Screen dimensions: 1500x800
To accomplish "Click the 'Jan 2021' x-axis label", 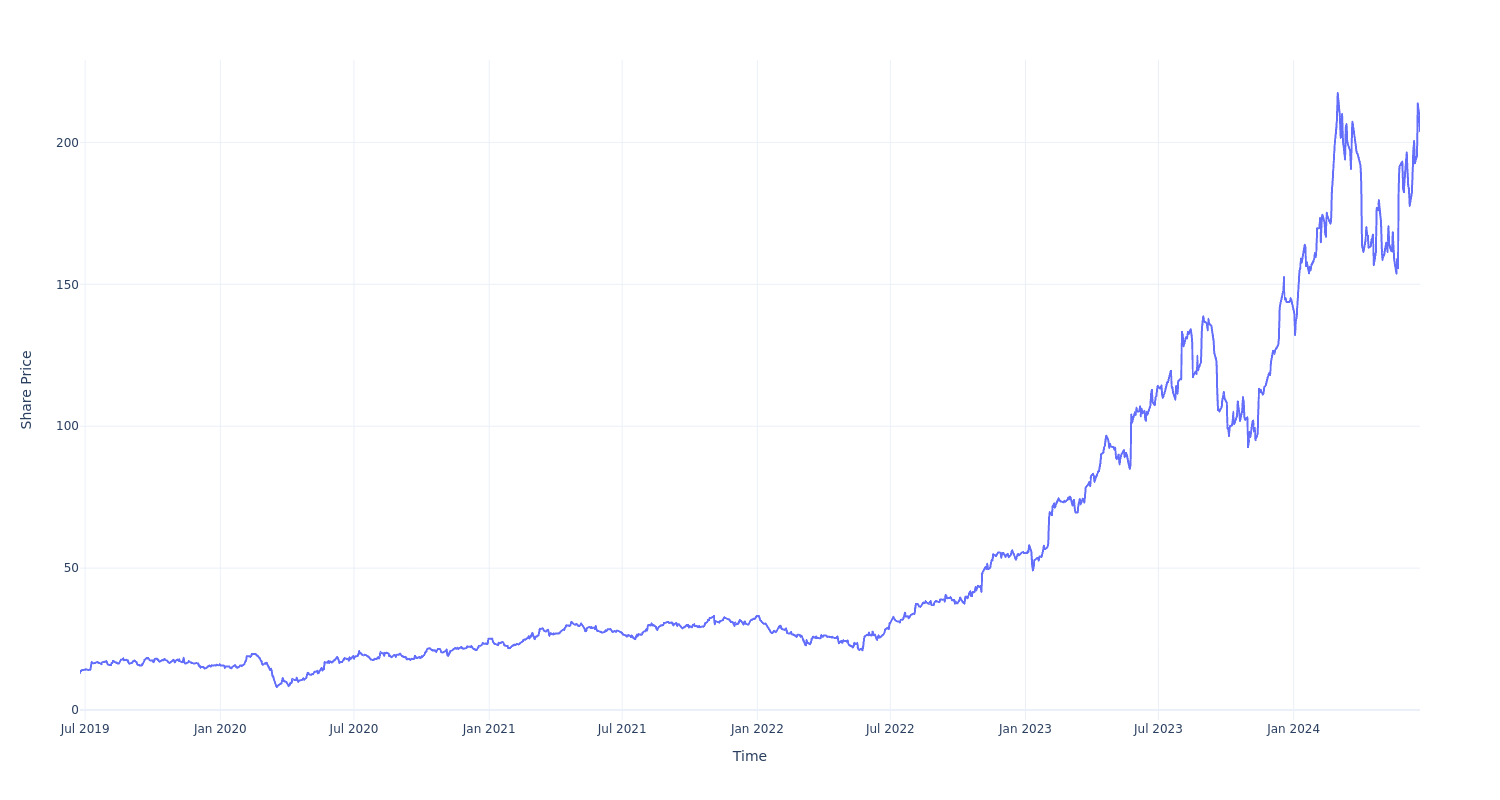I will (x=489, y=729).
